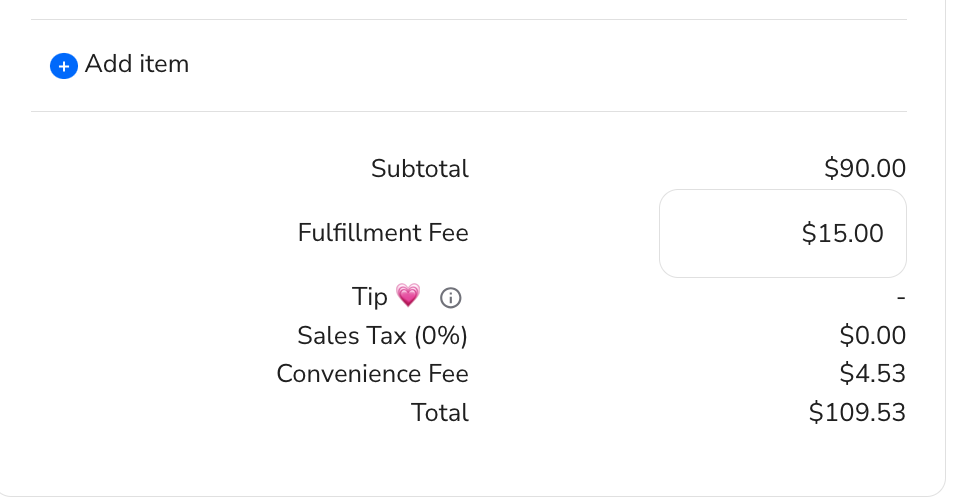Image resolution: width=963 pixels, height=504 pixels.
Task: Click the Total label
Action: click(x=440, y=413)
